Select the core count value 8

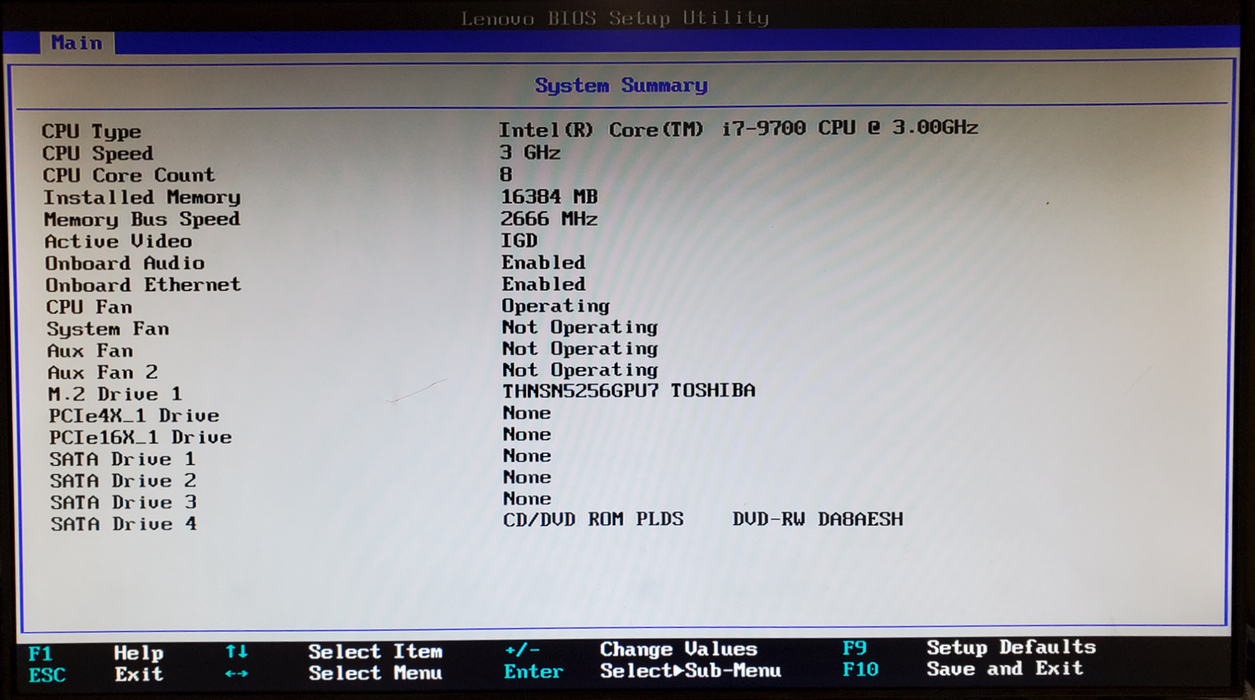[x=506, y=175]
